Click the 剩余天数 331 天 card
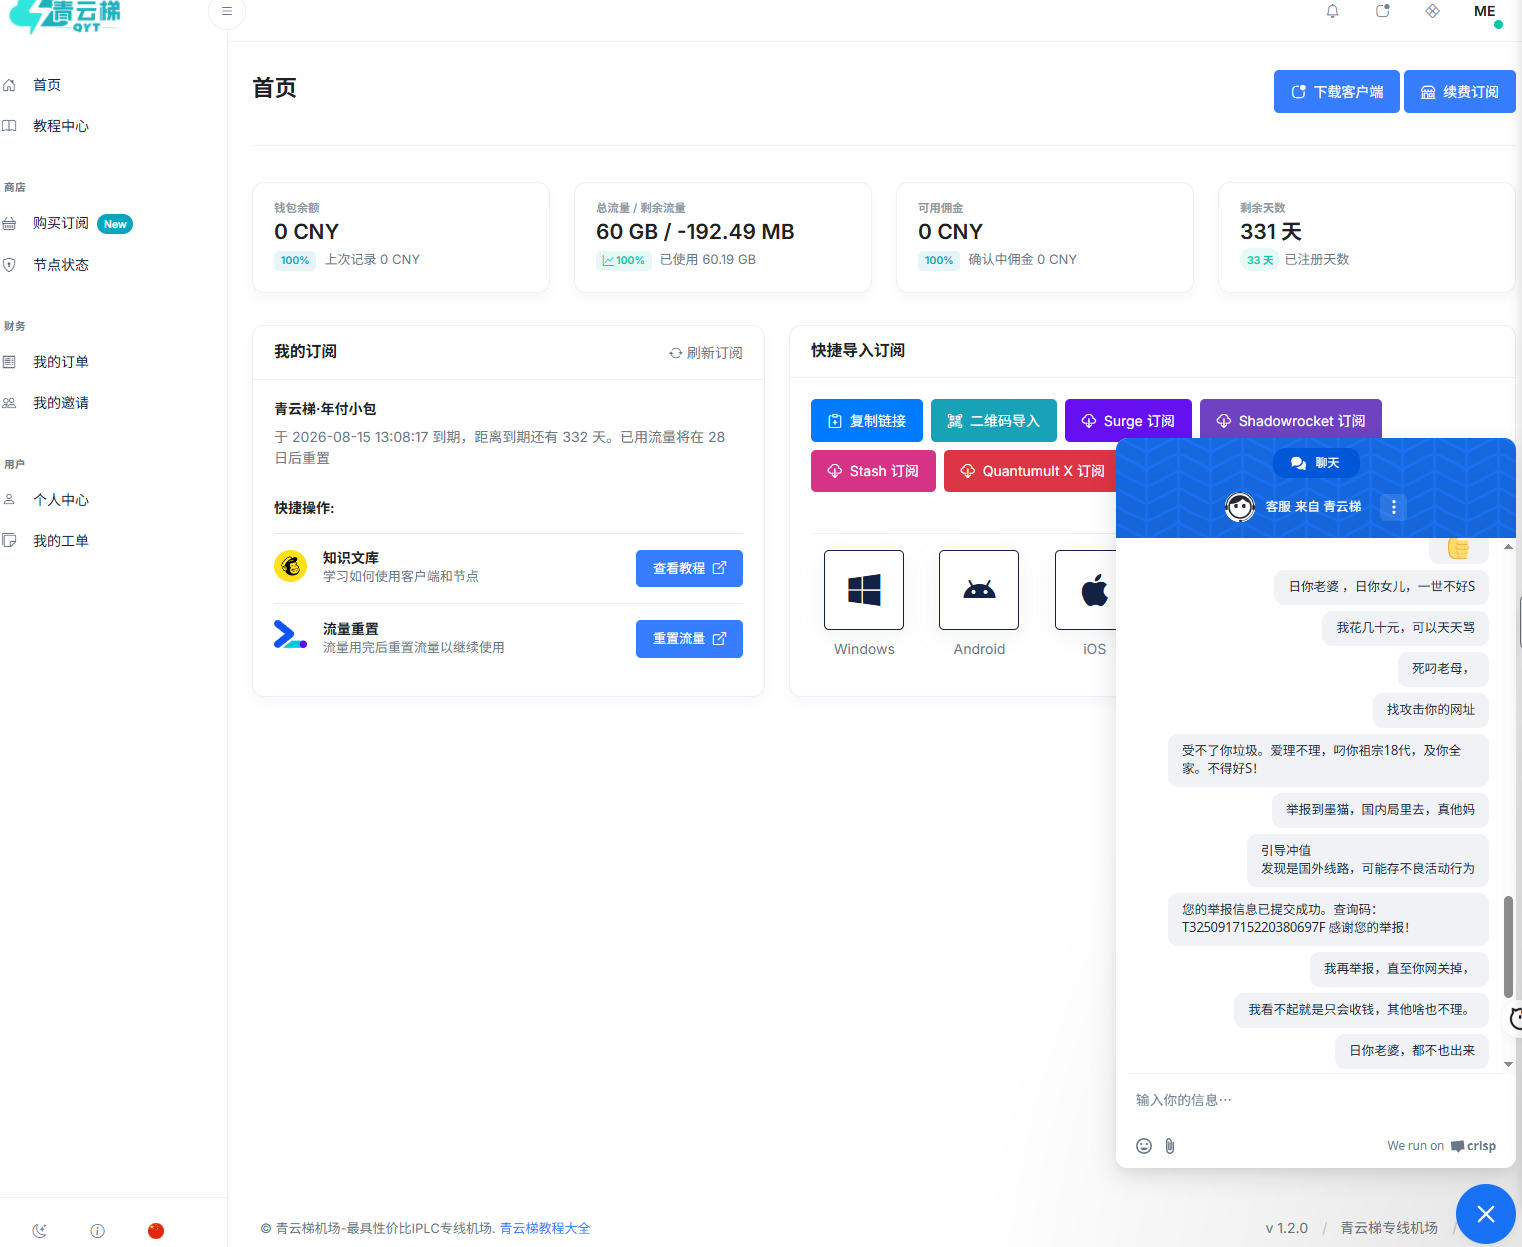Image resolution: width=1522 pixels, height=1247 pixels. (1366, 237)
